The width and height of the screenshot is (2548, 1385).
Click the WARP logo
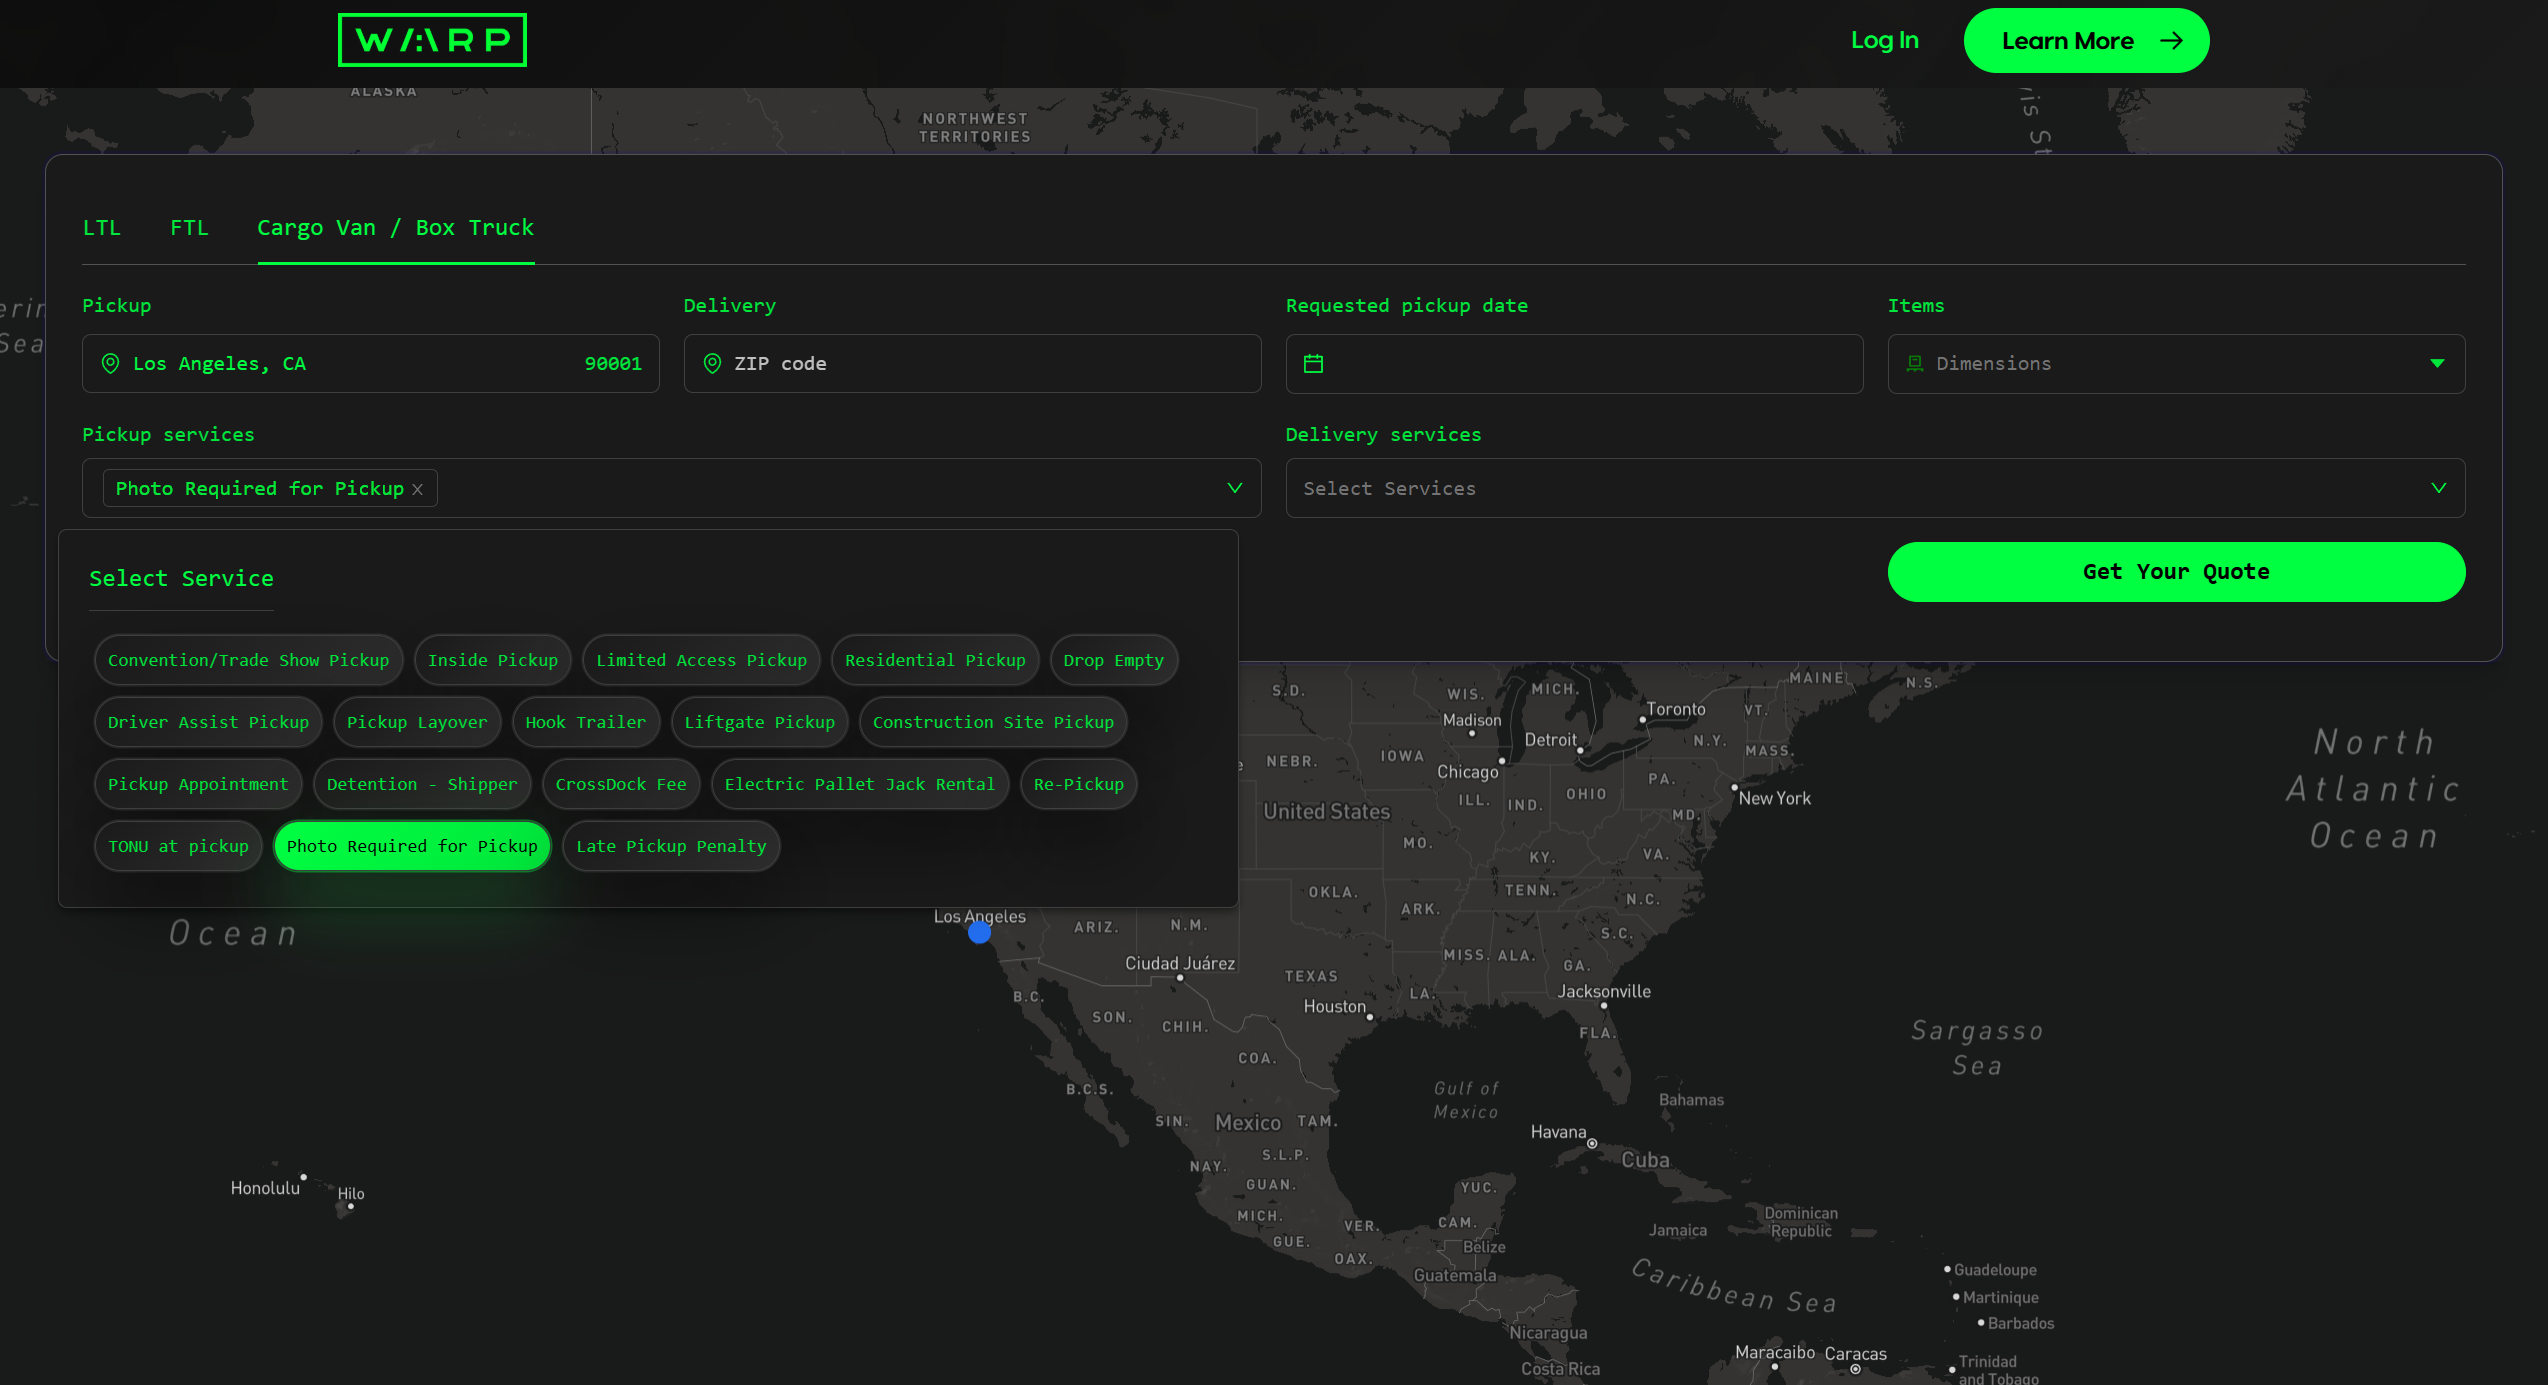coord(432,40)
